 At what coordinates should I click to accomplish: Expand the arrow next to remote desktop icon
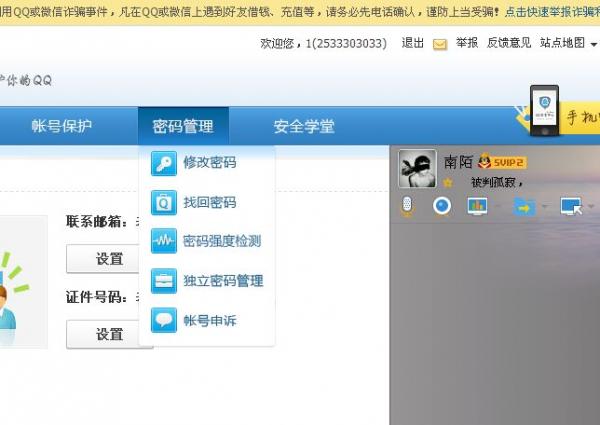point(591,207)
